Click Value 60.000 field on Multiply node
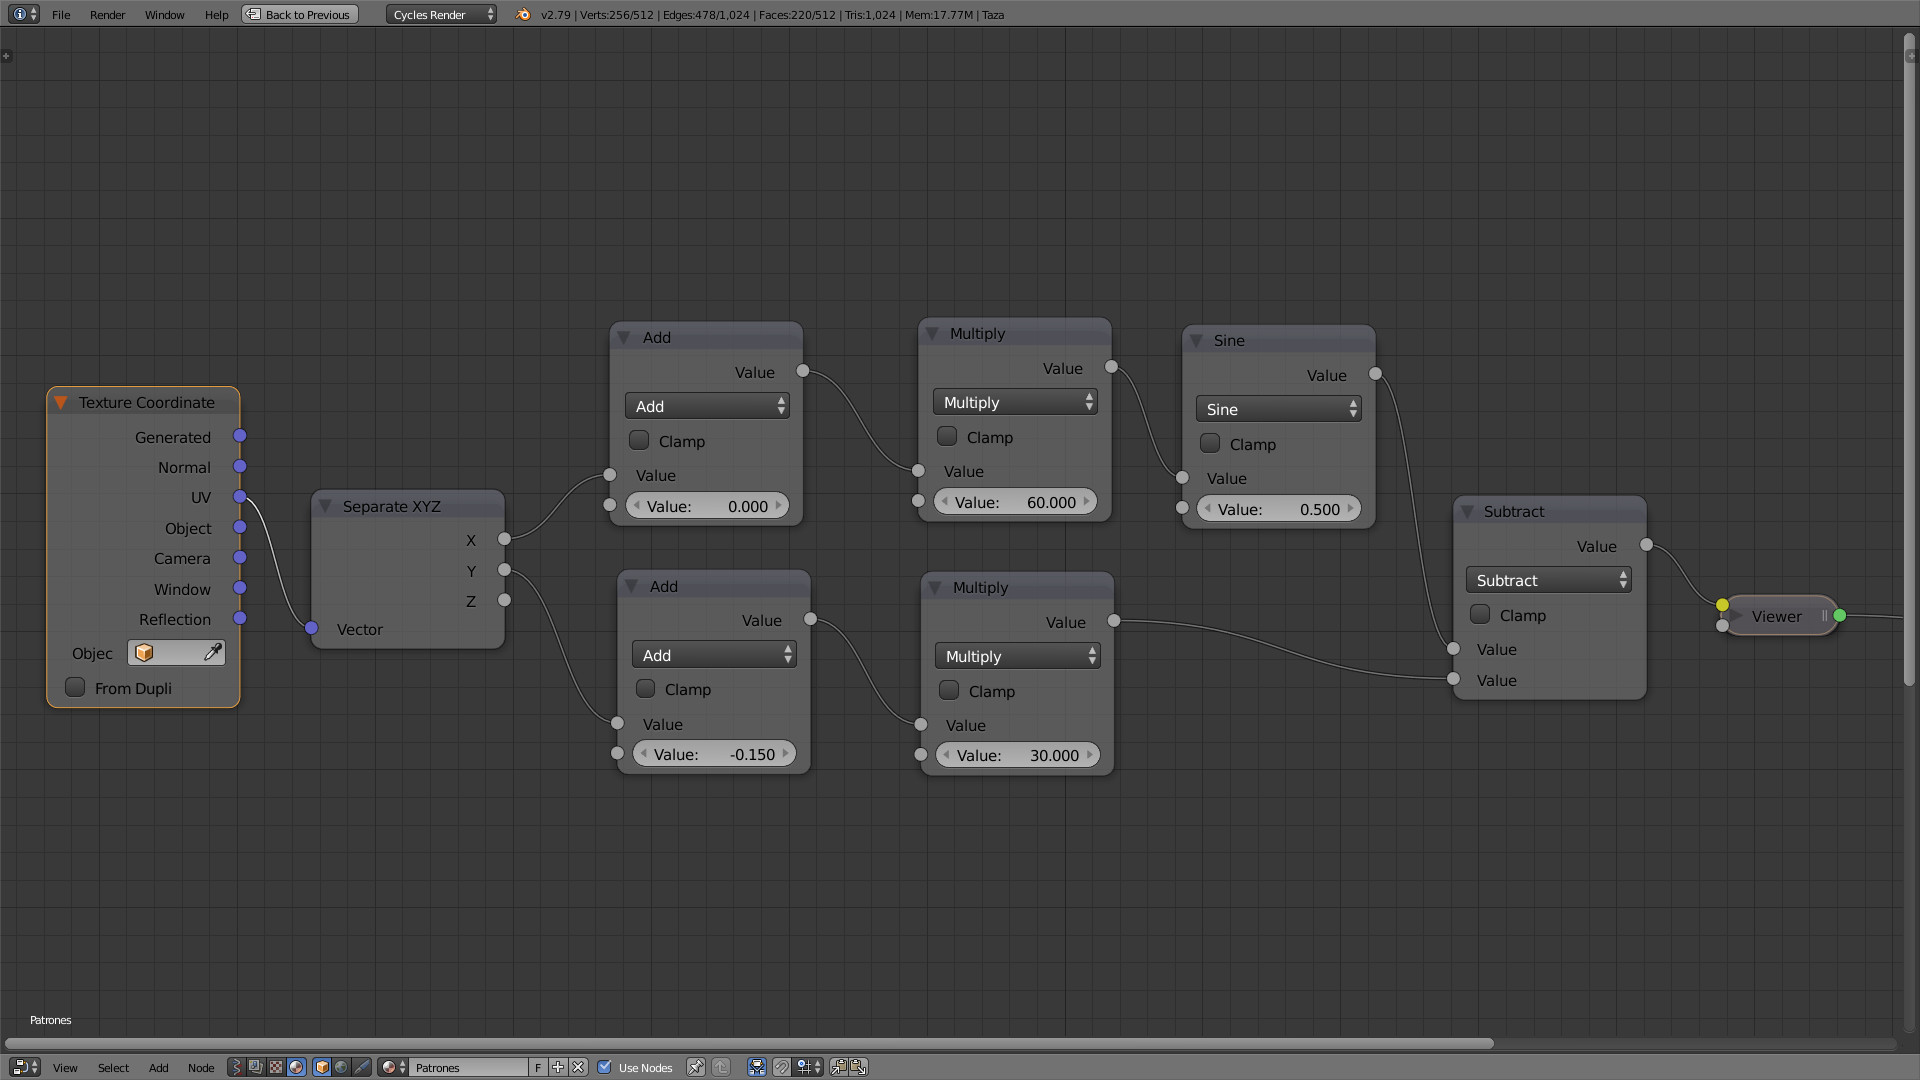 point(1015,502)
